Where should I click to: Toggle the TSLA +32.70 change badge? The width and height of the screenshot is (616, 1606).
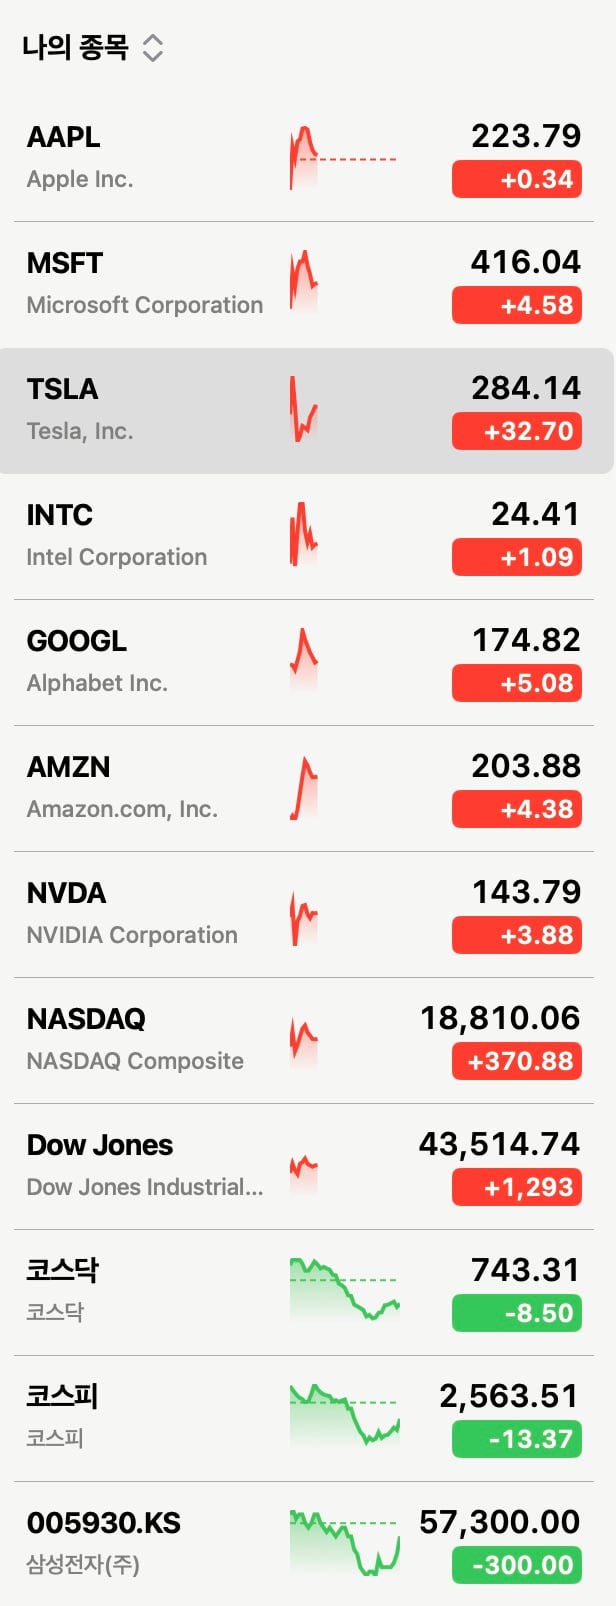click(x=517, y=432)
